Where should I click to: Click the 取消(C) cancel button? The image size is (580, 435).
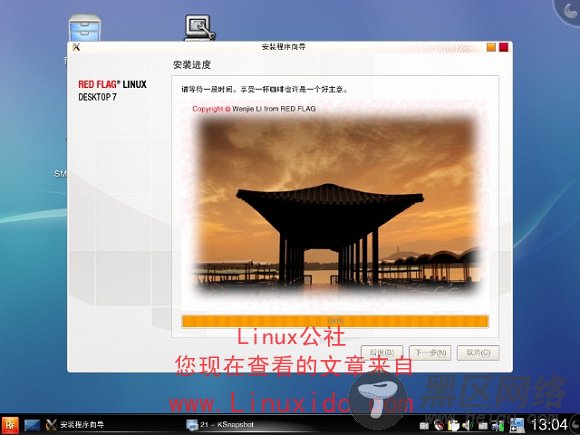pyautogui.click(x=478, y=353)
